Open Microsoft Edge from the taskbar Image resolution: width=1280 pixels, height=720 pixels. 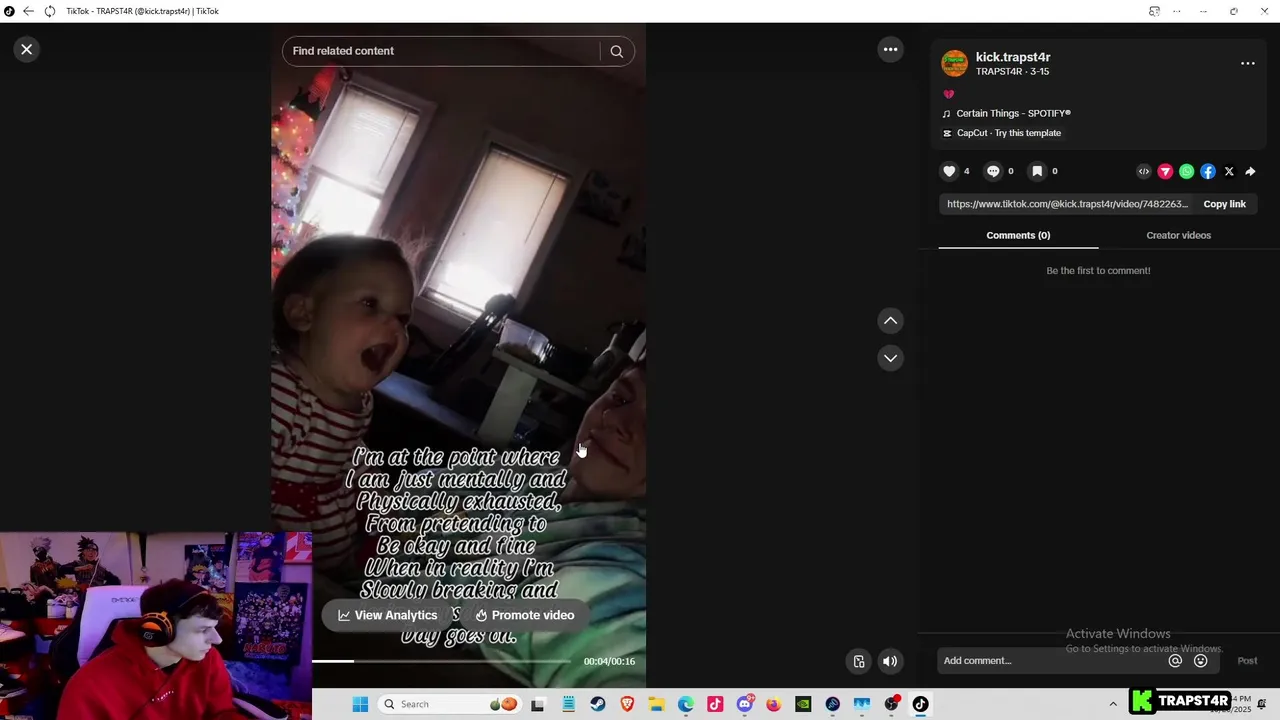click(x=686, y=704)
